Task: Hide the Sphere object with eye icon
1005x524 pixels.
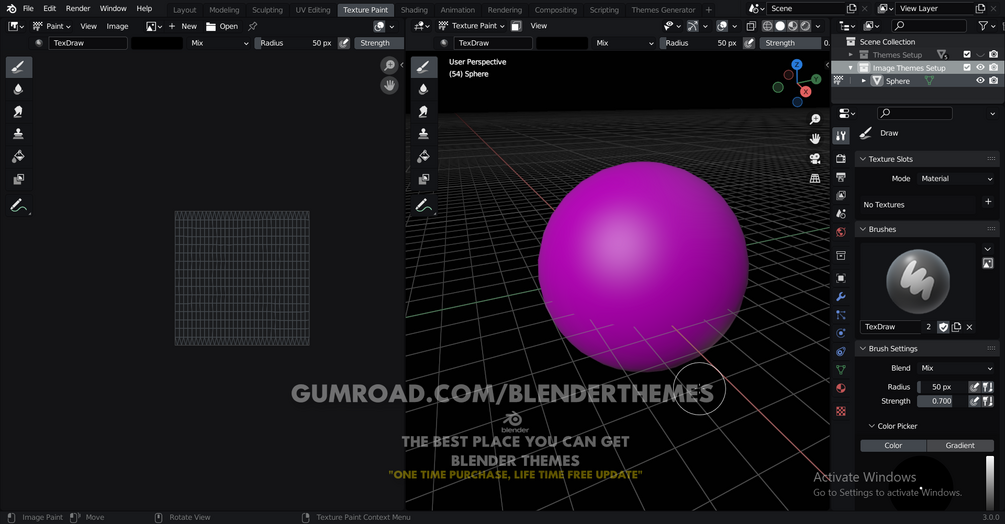Action: point(980,81)
